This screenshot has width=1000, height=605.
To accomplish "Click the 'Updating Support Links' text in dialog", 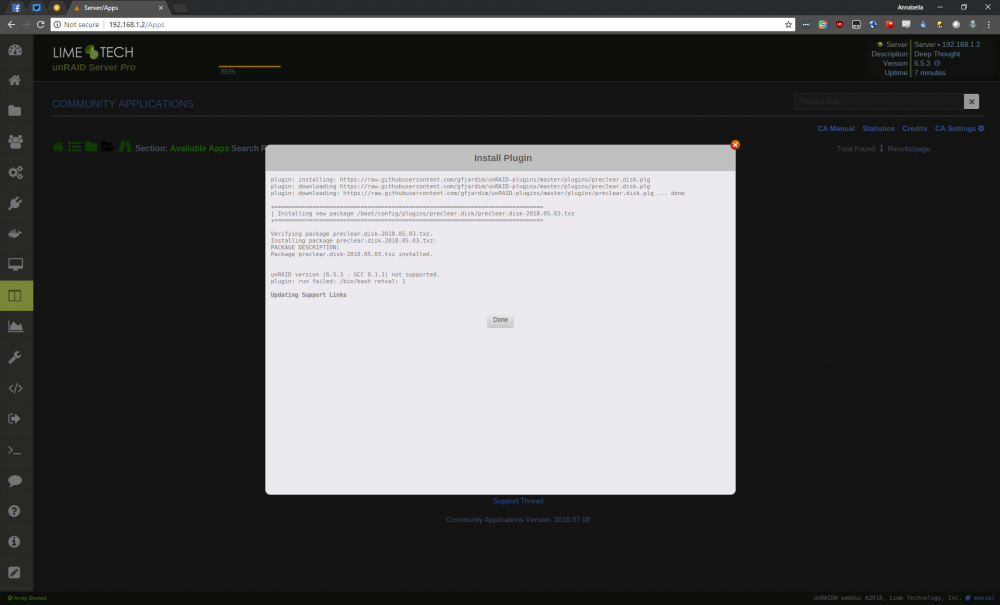I will click(x=308, y=295).
